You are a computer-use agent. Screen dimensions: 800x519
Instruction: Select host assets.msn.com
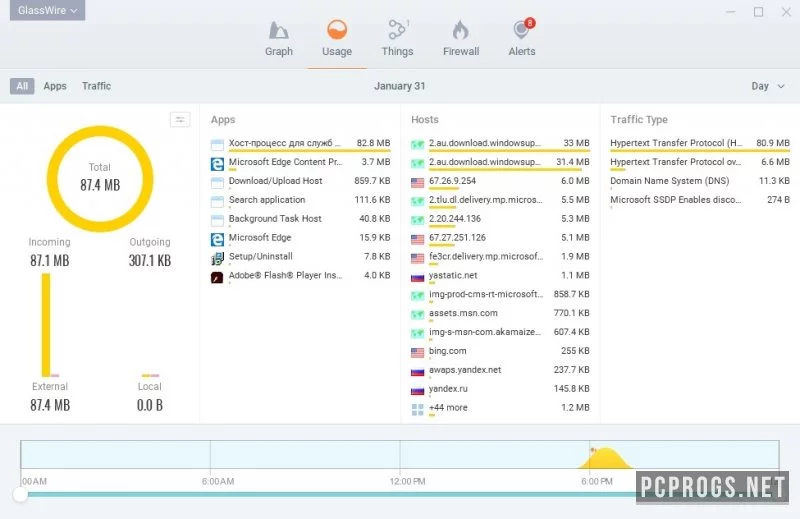(x=500, y=313)
